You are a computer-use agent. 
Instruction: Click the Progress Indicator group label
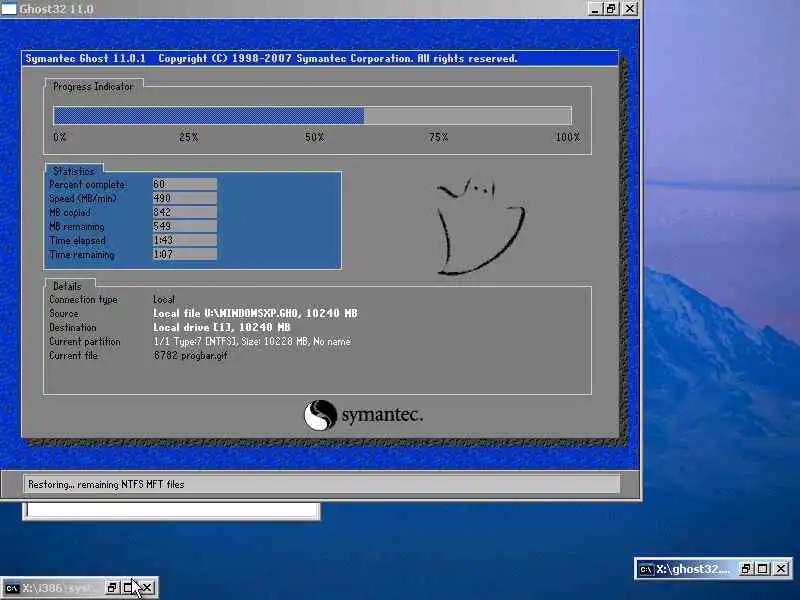pos(93,86)
